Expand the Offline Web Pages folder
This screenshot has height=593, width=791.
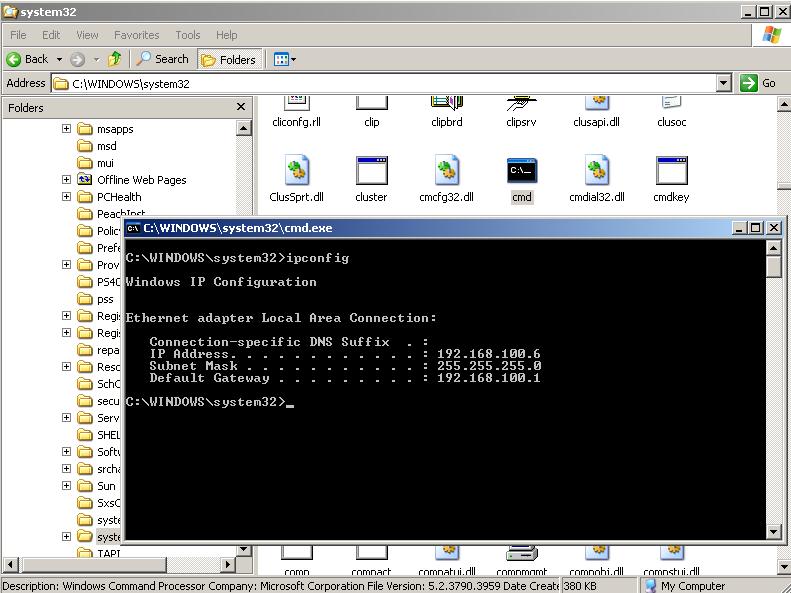pos(66,180)
